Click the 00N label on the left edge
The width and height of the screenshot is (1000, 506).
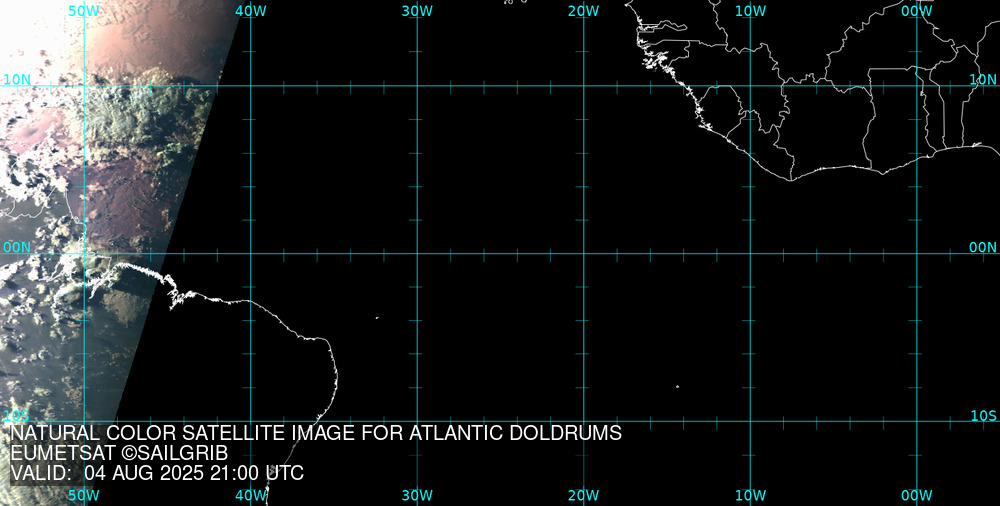pos(17,247)
